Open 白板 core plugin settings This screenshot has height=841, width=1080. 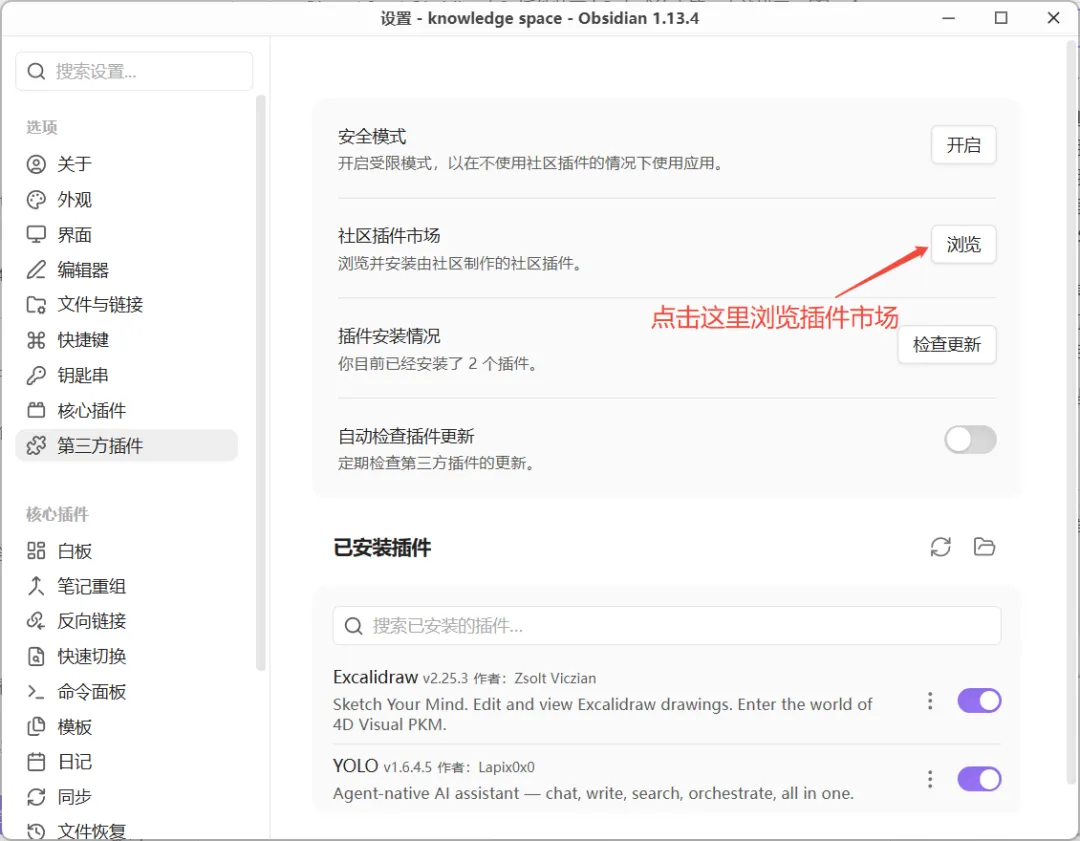[126, 550]
